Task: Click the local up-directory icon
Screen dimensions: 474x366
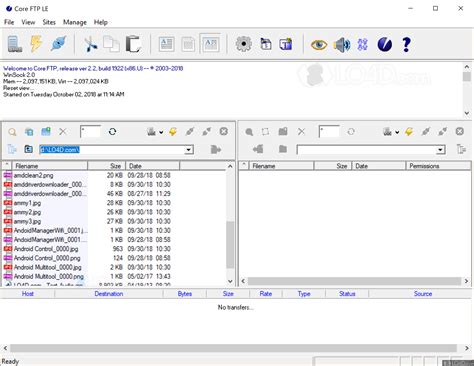Action: (29, 149)
